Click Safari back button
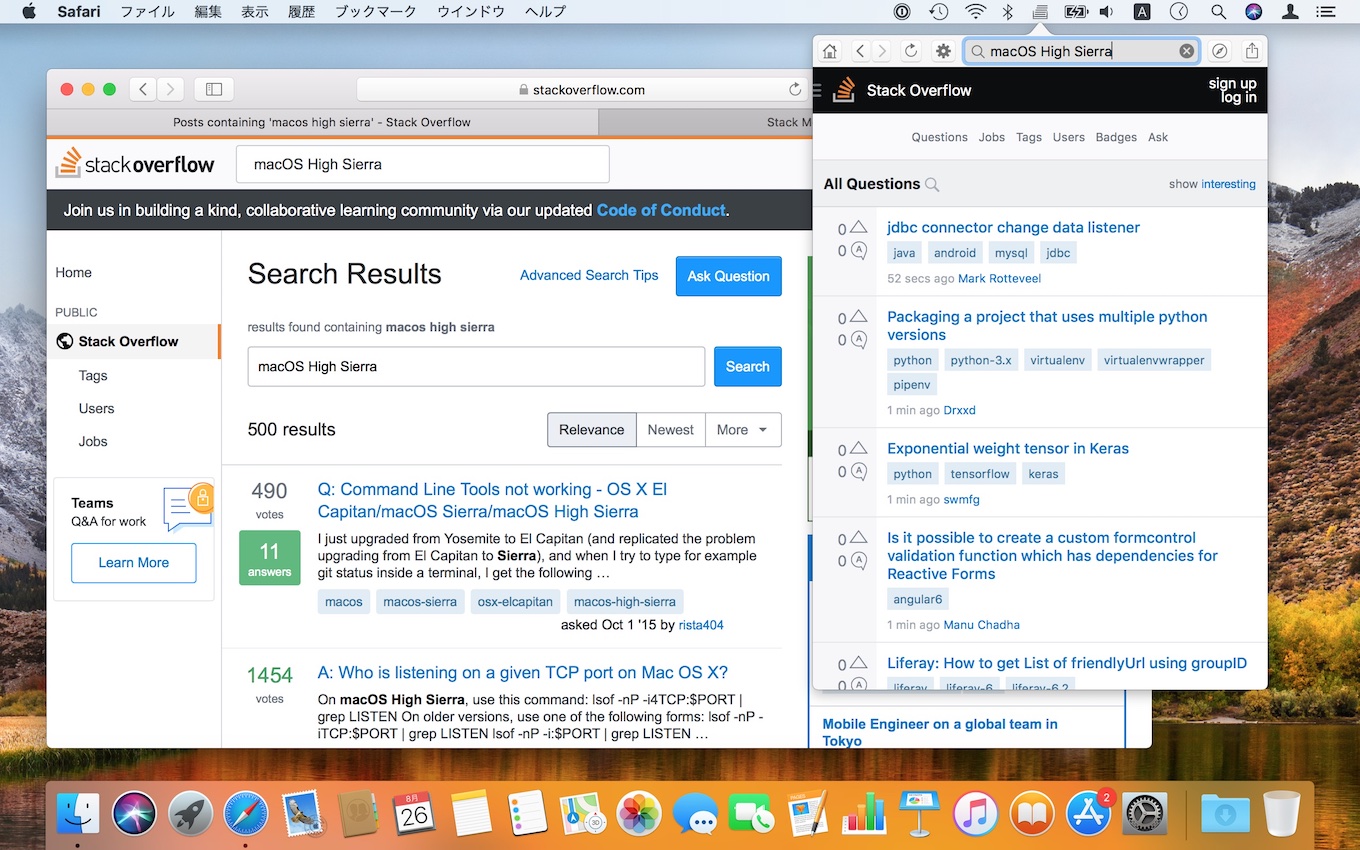The width and height of the screenshot is (1360, 850). click(143, 89)
